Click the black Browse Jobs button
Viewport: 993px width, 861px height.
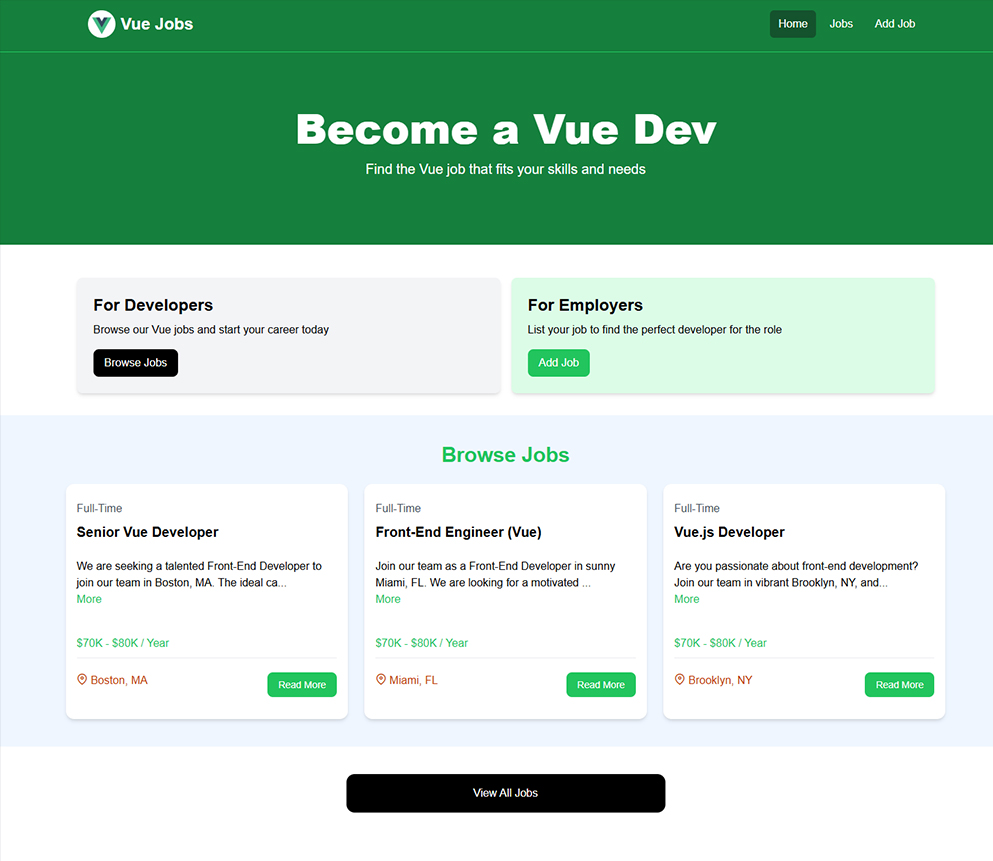coord(136,363)
